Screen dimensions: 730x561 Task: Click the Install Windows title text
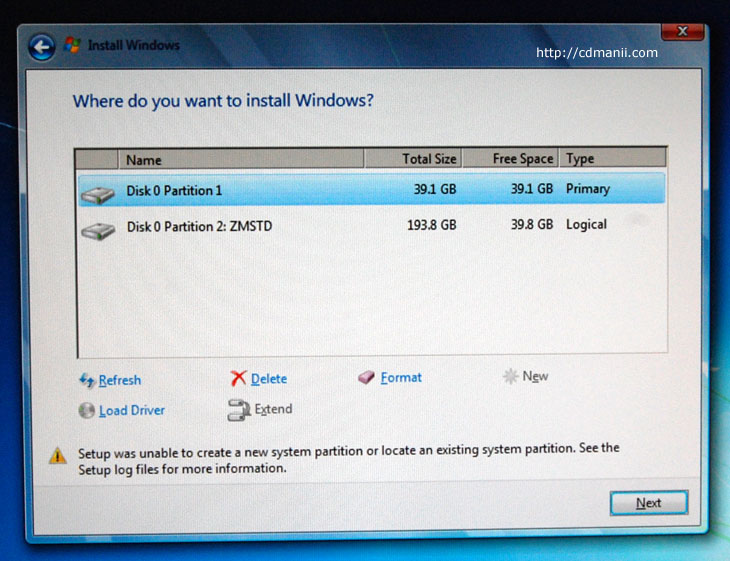[x=134, y=45]
